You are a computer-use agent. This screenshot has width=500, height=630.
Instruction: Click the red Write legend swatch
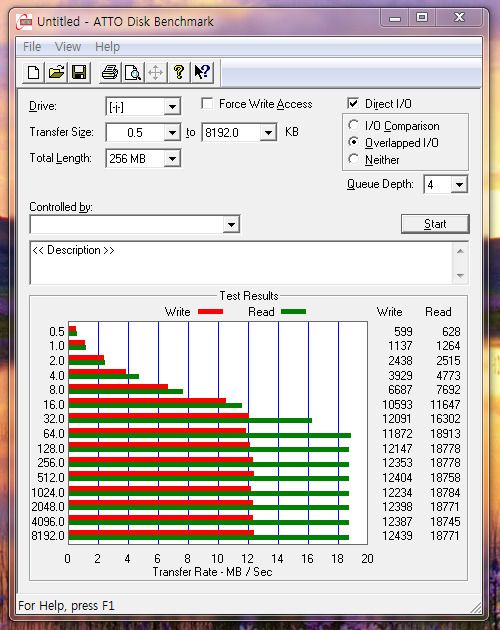(210, 312)
